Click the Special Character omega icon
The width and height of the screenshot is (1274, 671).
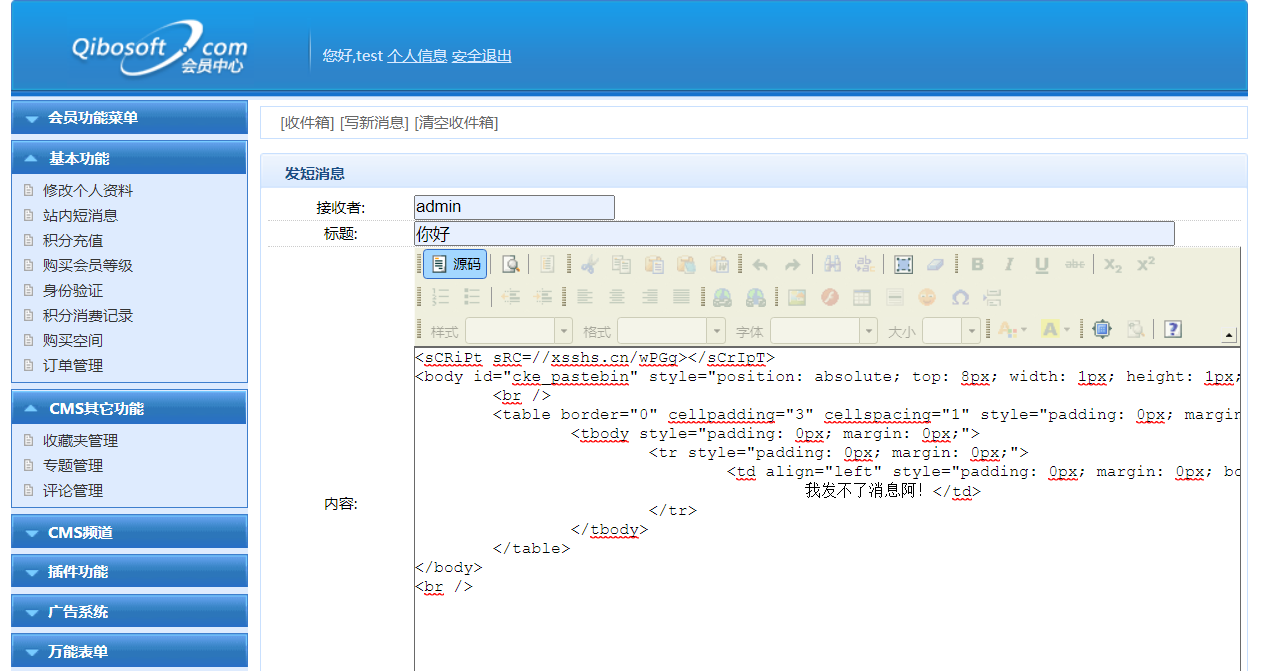tap(960, 297)
